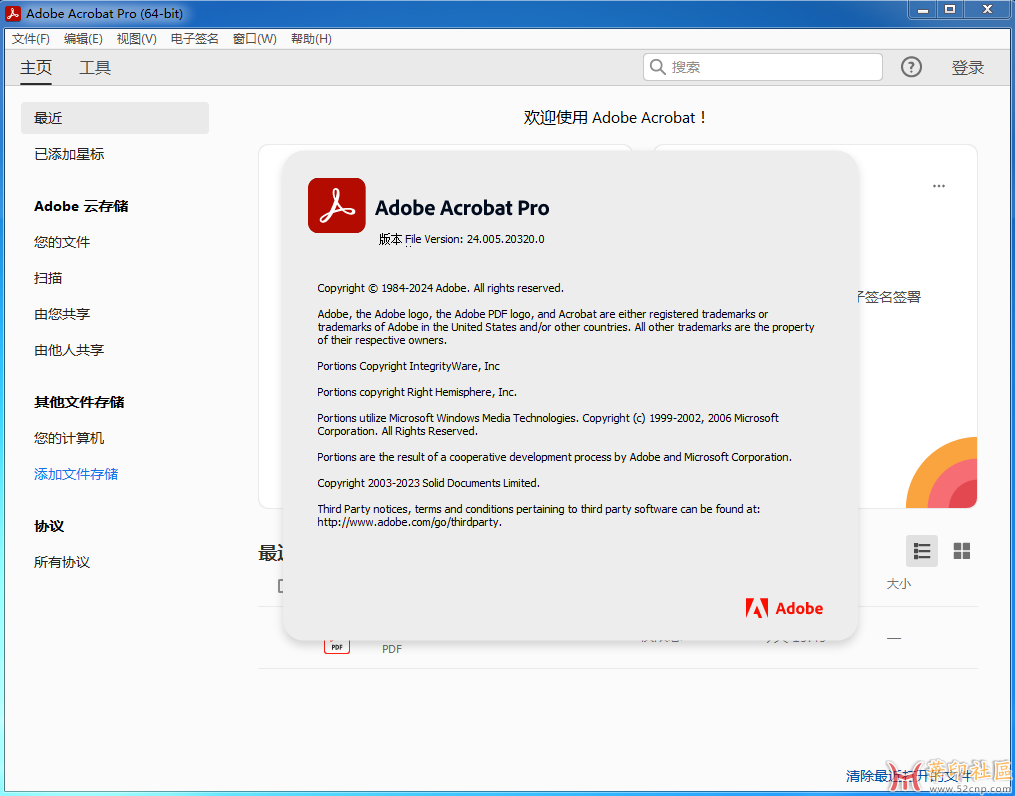Click the 协议 sidebar heading
Screen dimensions: 1015x796
49,526
